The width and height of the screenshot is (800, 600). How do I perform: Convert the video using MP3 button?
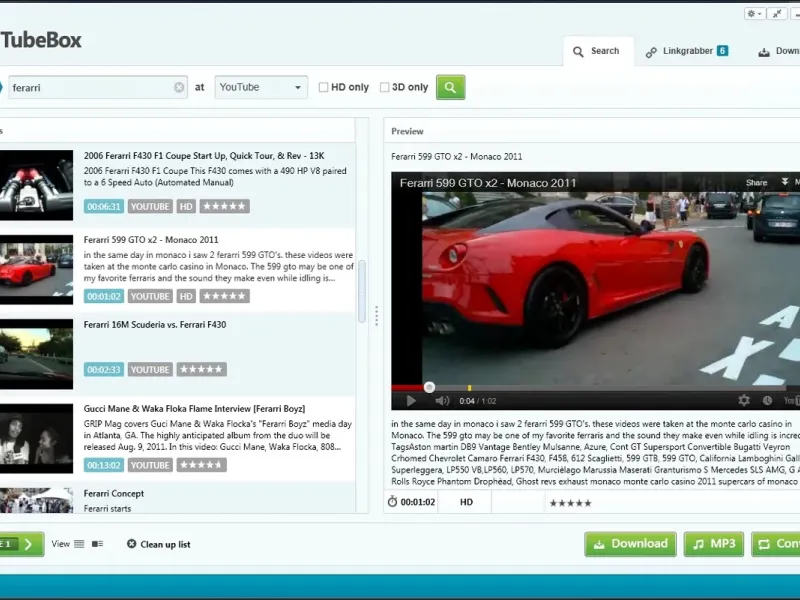(x=713, y=544)
